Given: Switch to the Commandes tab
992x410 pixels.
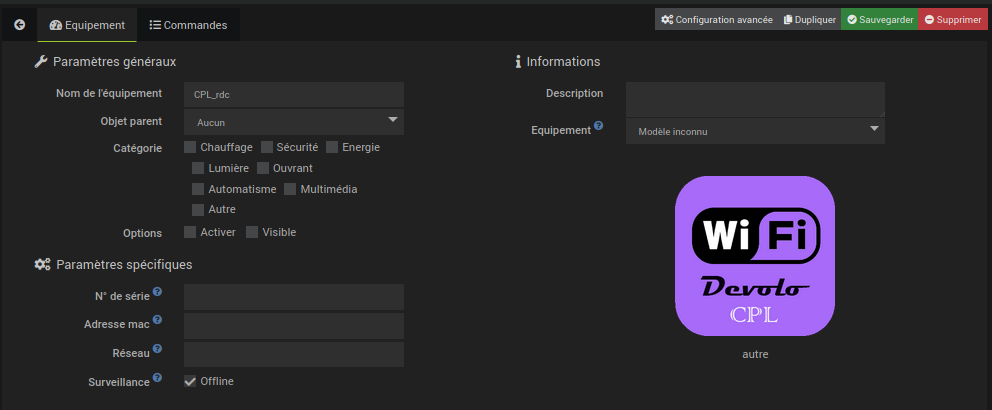Looking at the screenshot, I should click(188, 25).
